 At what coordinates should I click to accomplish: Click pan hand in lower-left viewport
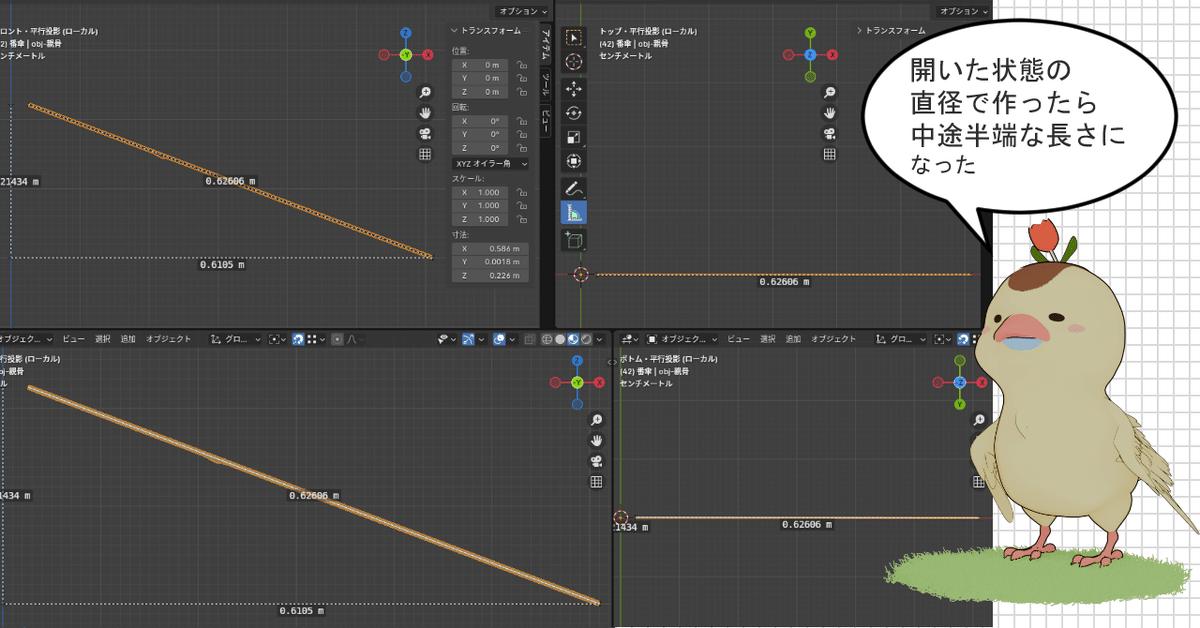point(596,441)
